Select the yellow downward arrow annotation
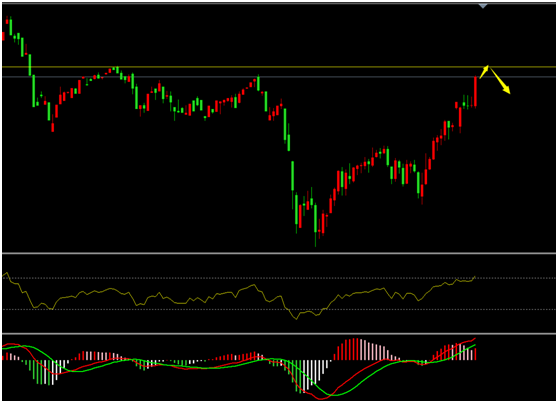This screenshot has height=403, width=558. 500,80
